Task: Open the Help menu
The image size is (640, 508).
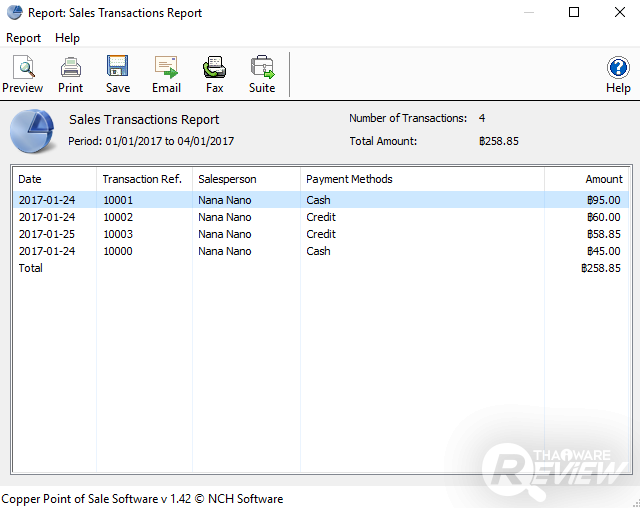Action: [68, 38]
